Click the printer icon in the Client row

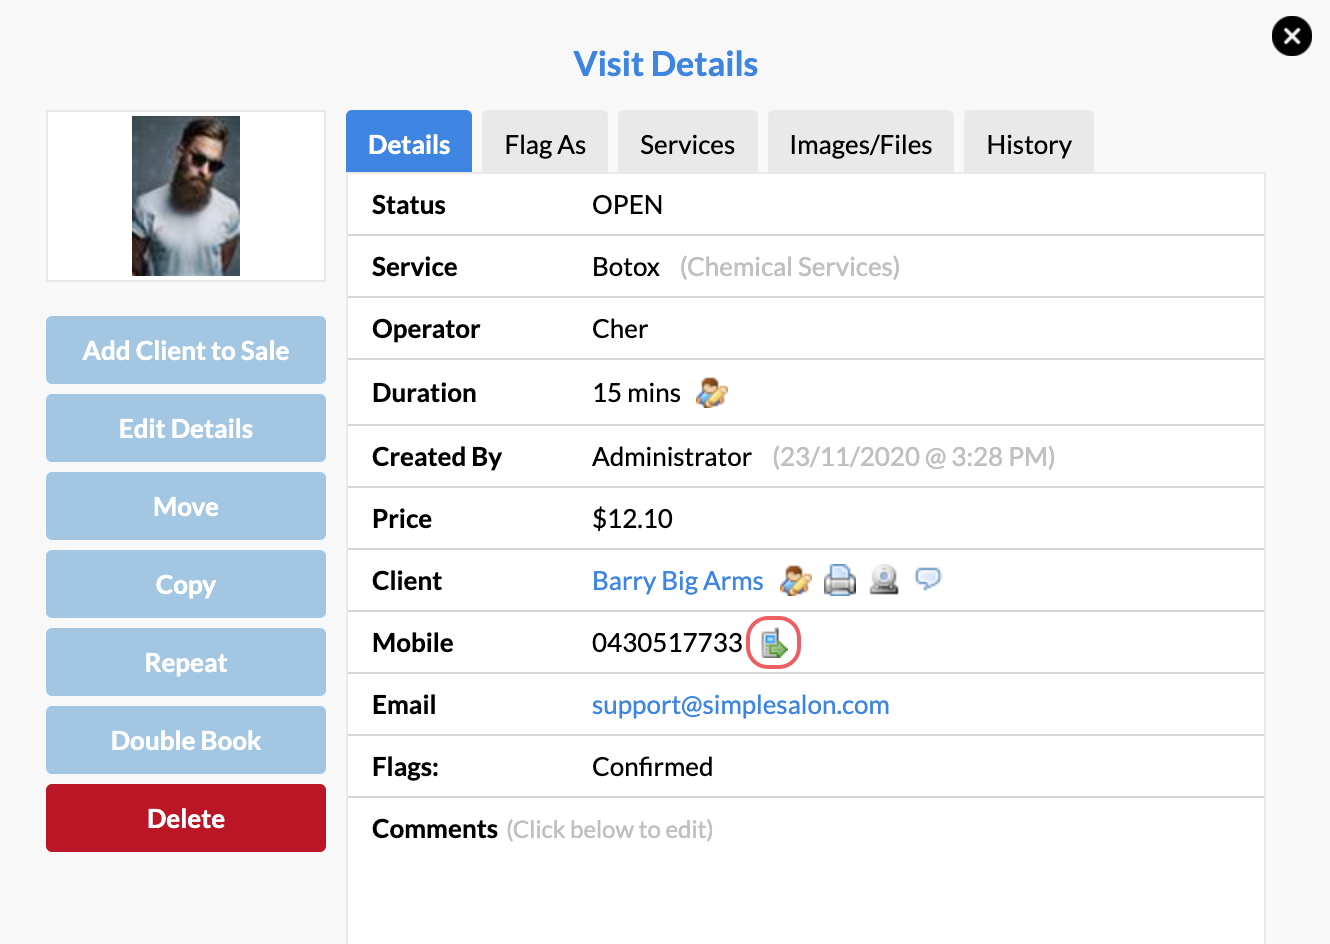coord(840,580)
